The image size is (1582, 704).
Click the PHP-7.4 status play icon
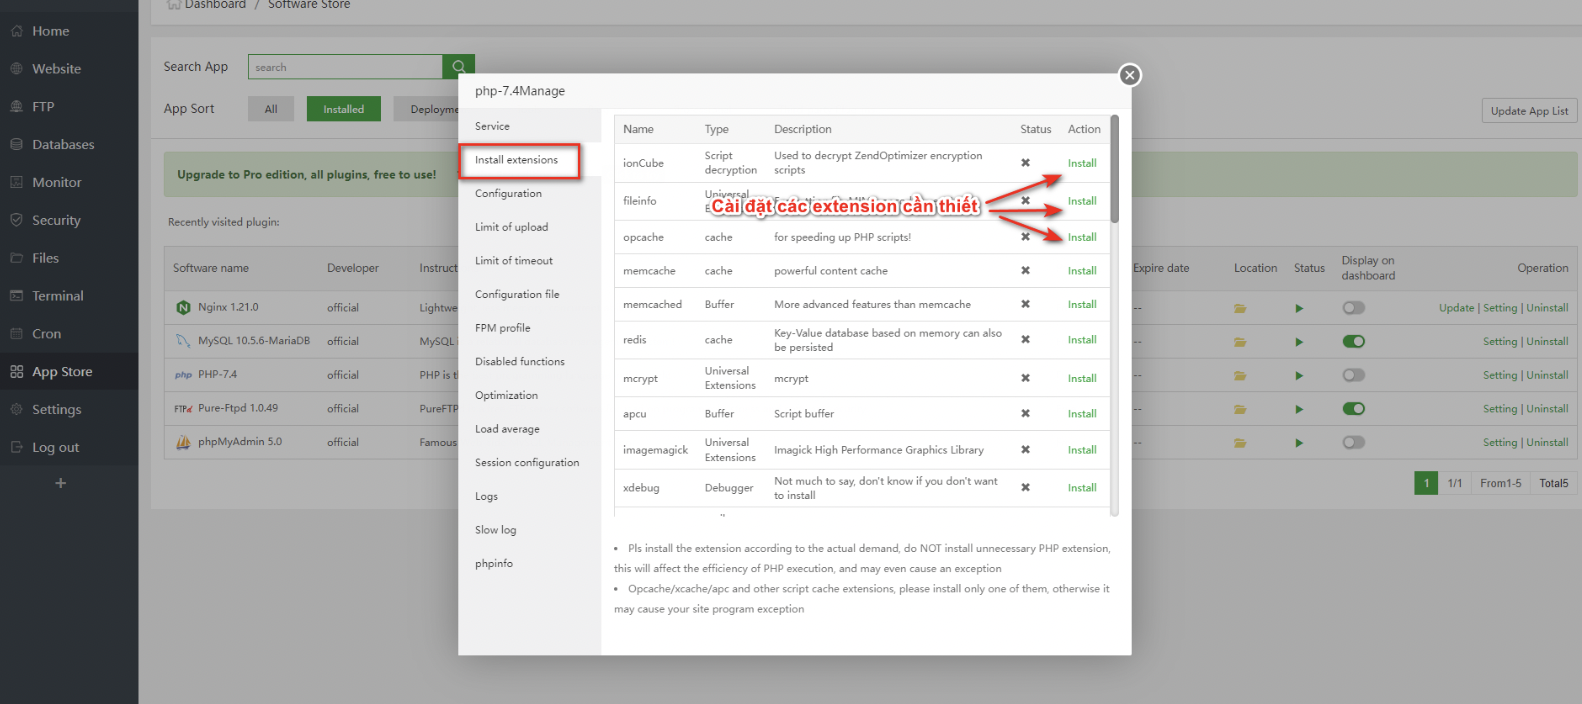[x=1299, y=375]
